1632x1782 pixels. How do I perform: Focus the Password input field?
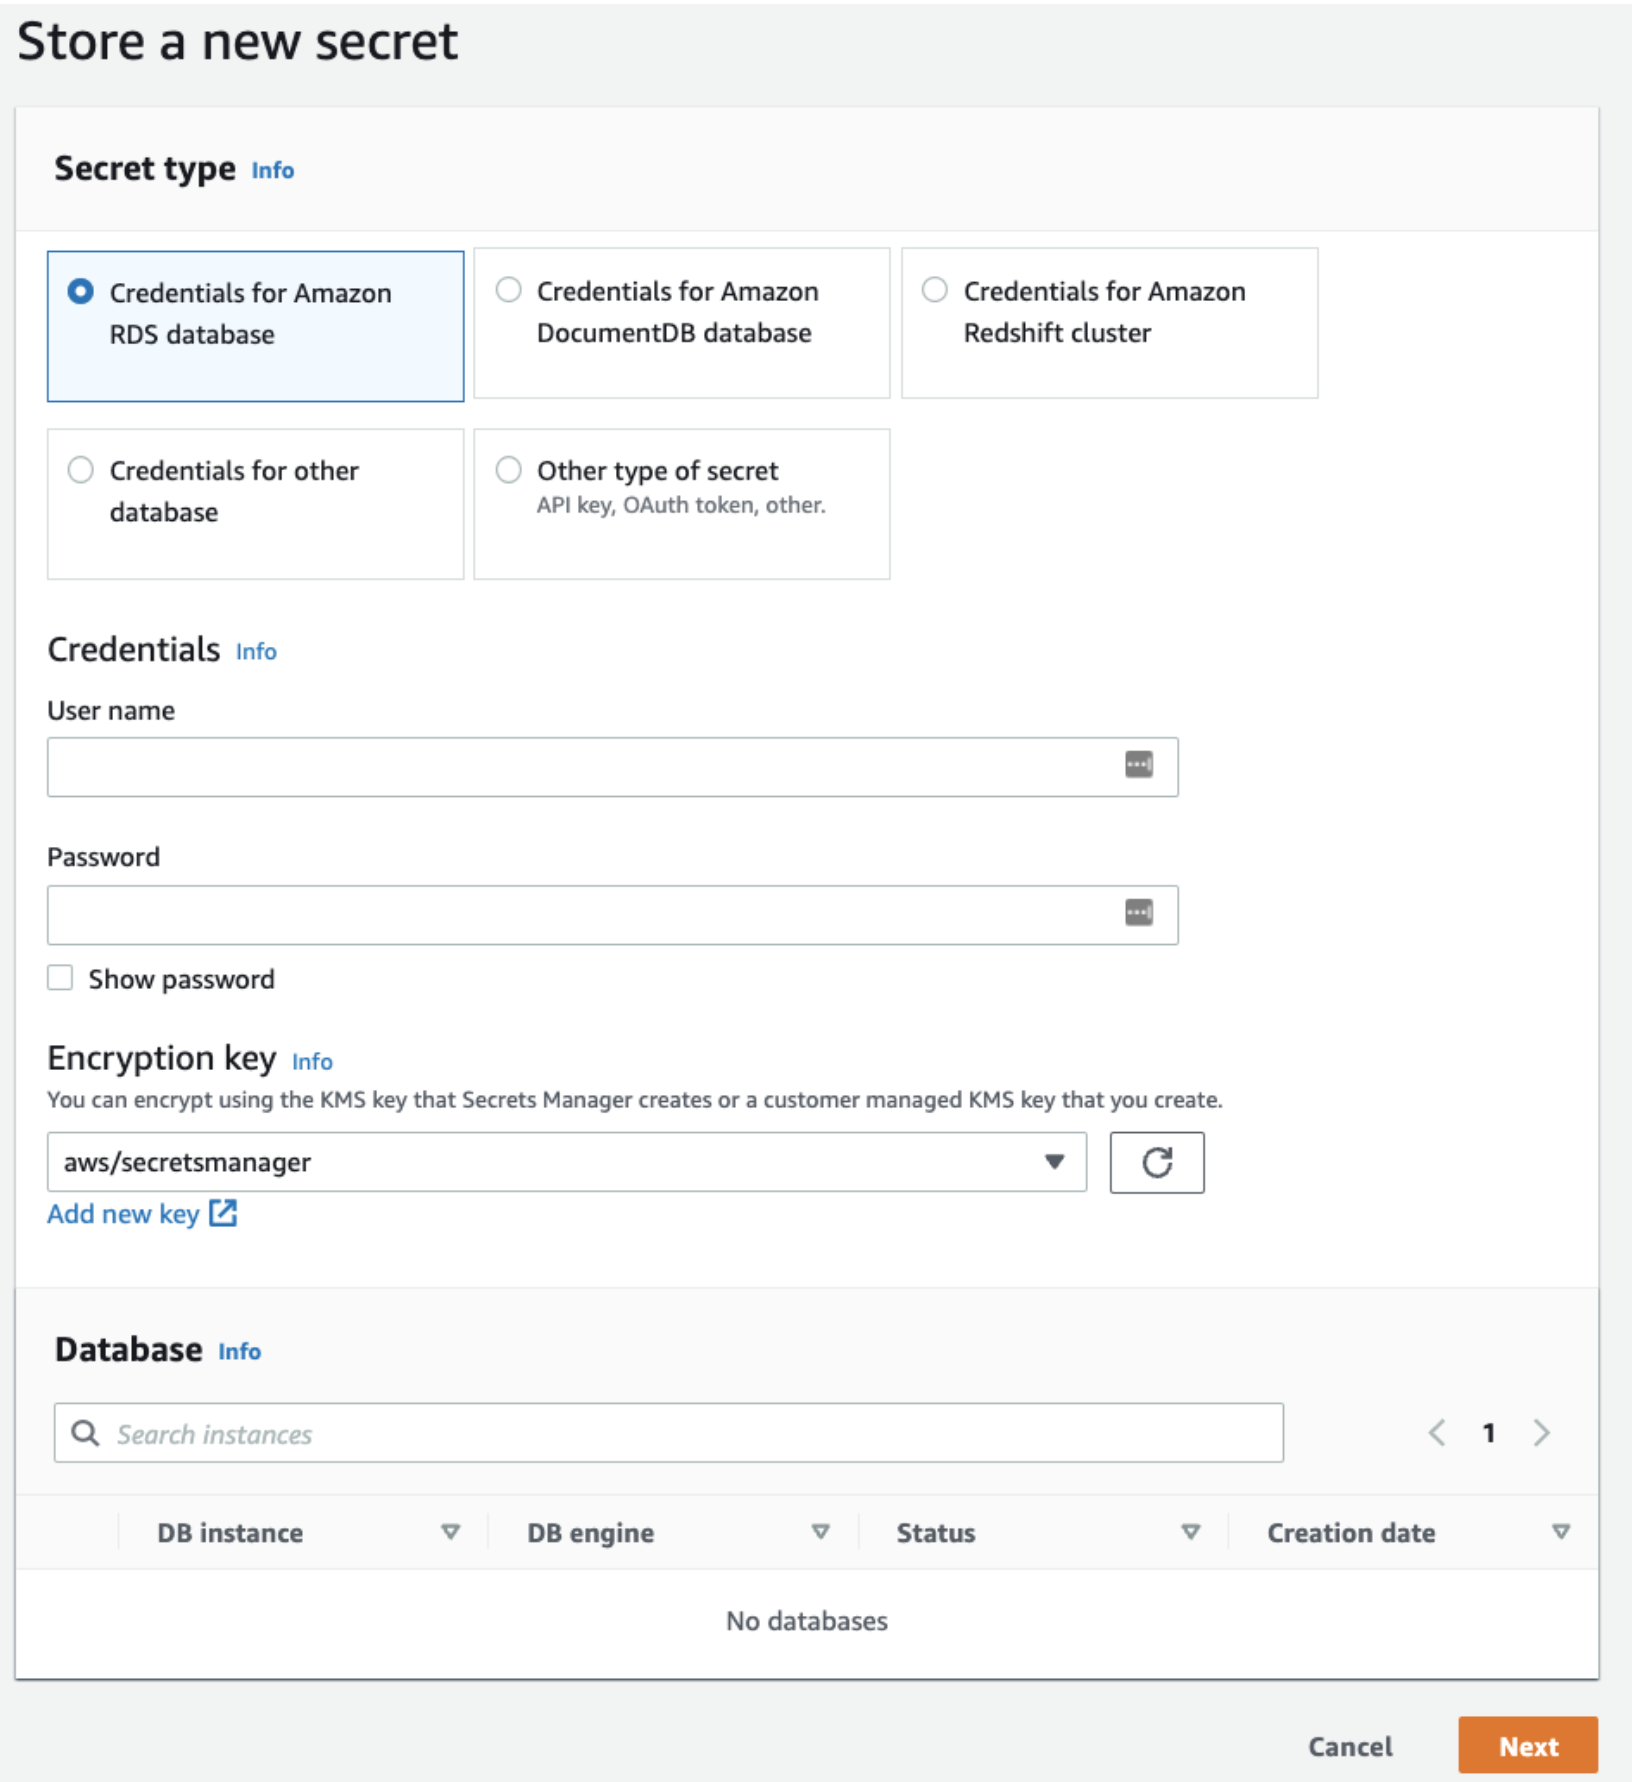(613, 914)
